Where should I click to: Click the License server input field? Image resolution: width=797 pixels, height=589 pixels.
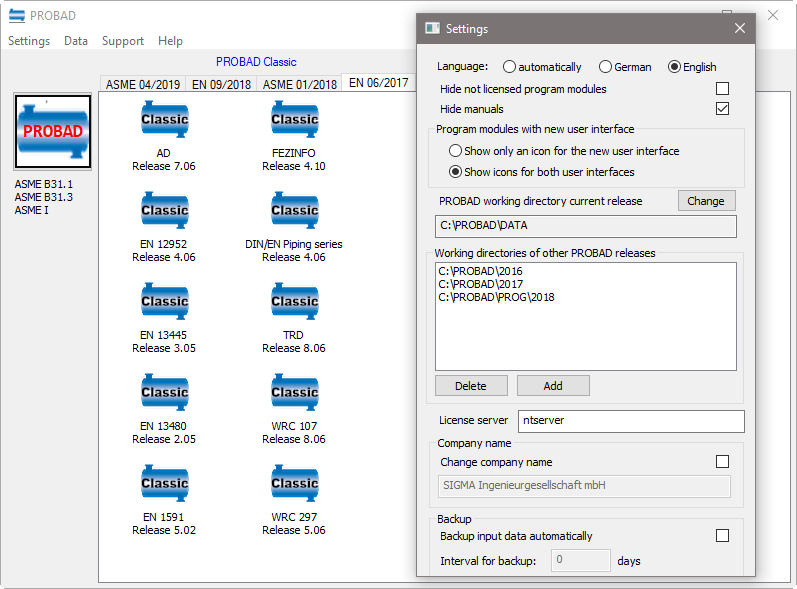pos(631,421)
